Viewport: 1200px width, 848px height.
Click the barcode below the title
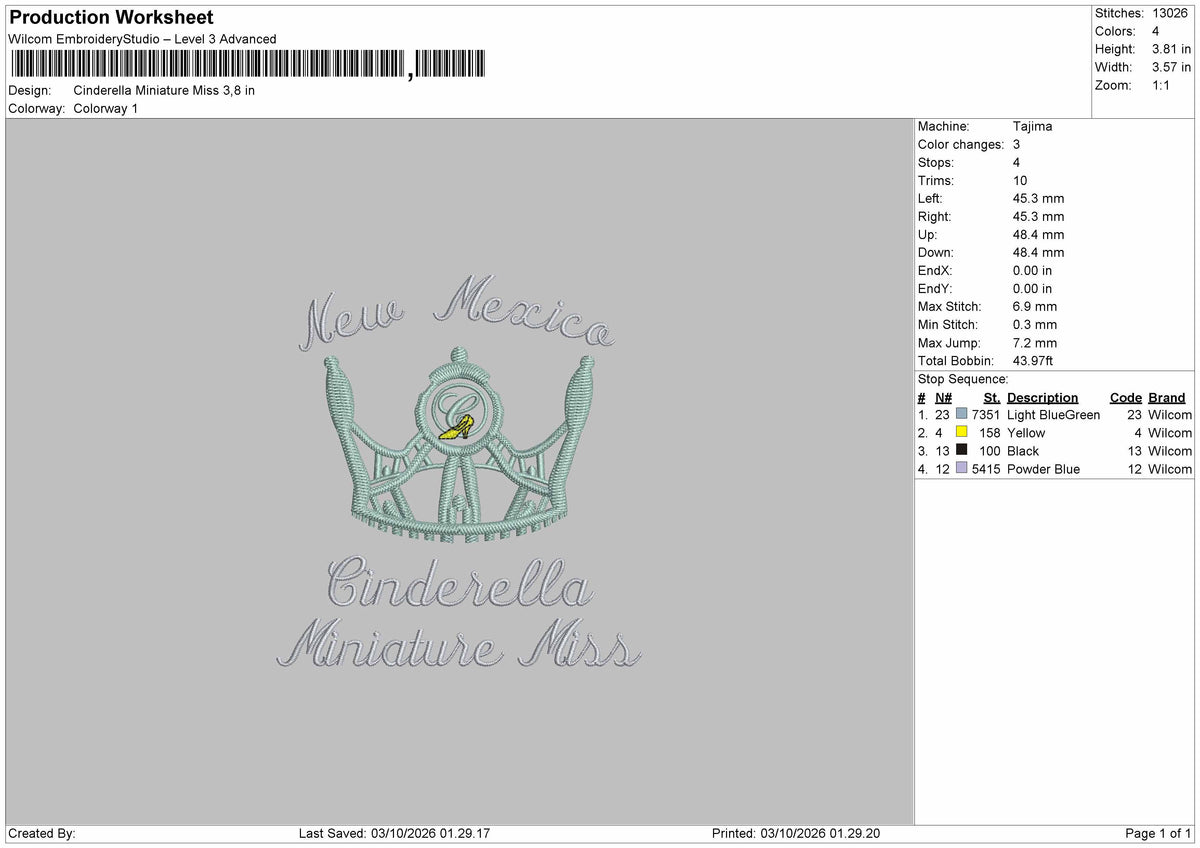point(248,65)
